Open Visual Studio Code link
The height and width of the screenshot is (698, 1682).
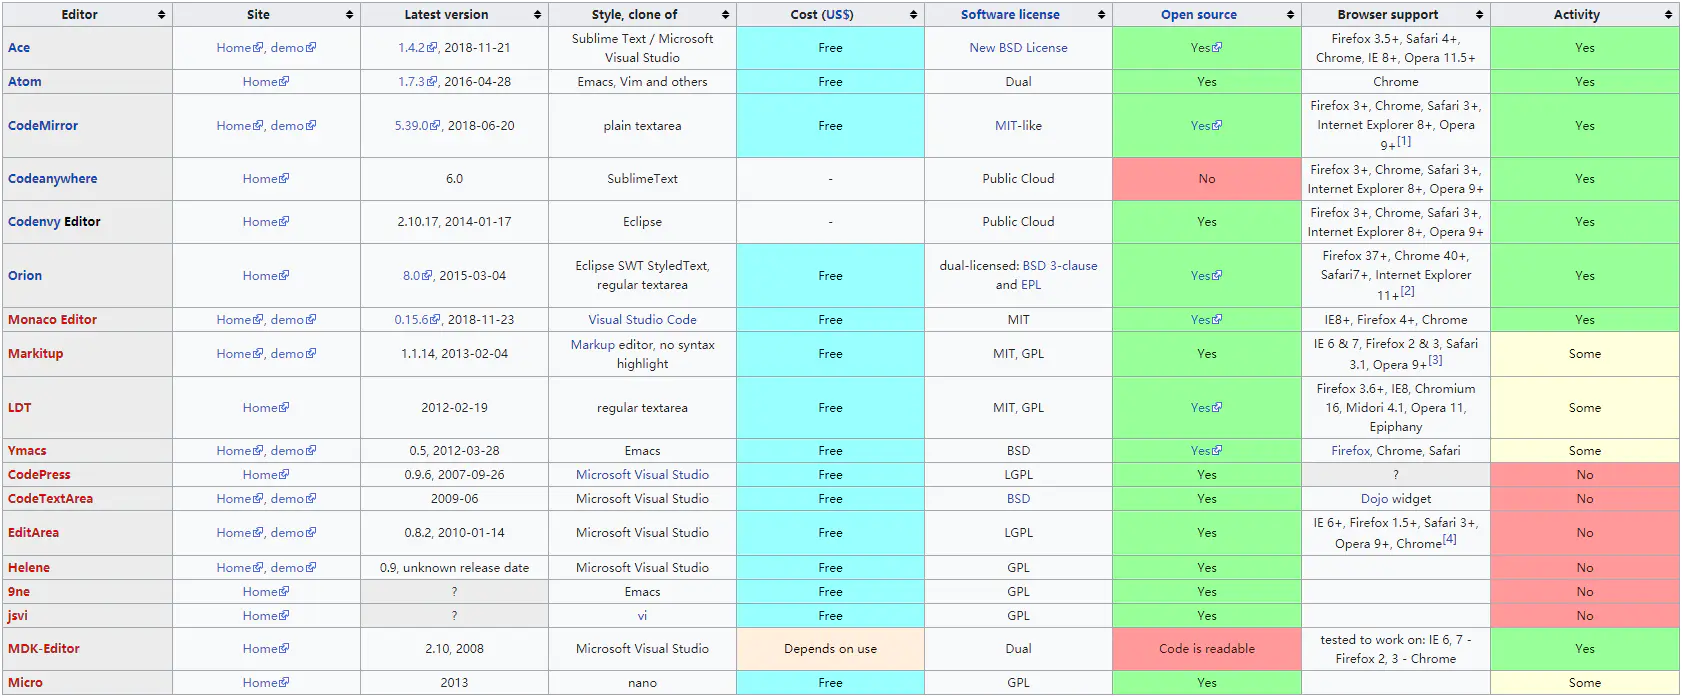pyautogui.click(x=642, y=320)
